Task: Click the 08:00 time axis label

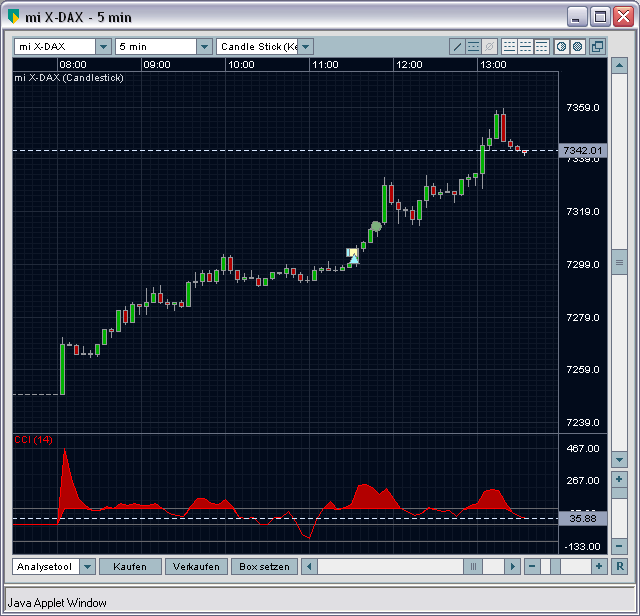Action: coord(73,64)
